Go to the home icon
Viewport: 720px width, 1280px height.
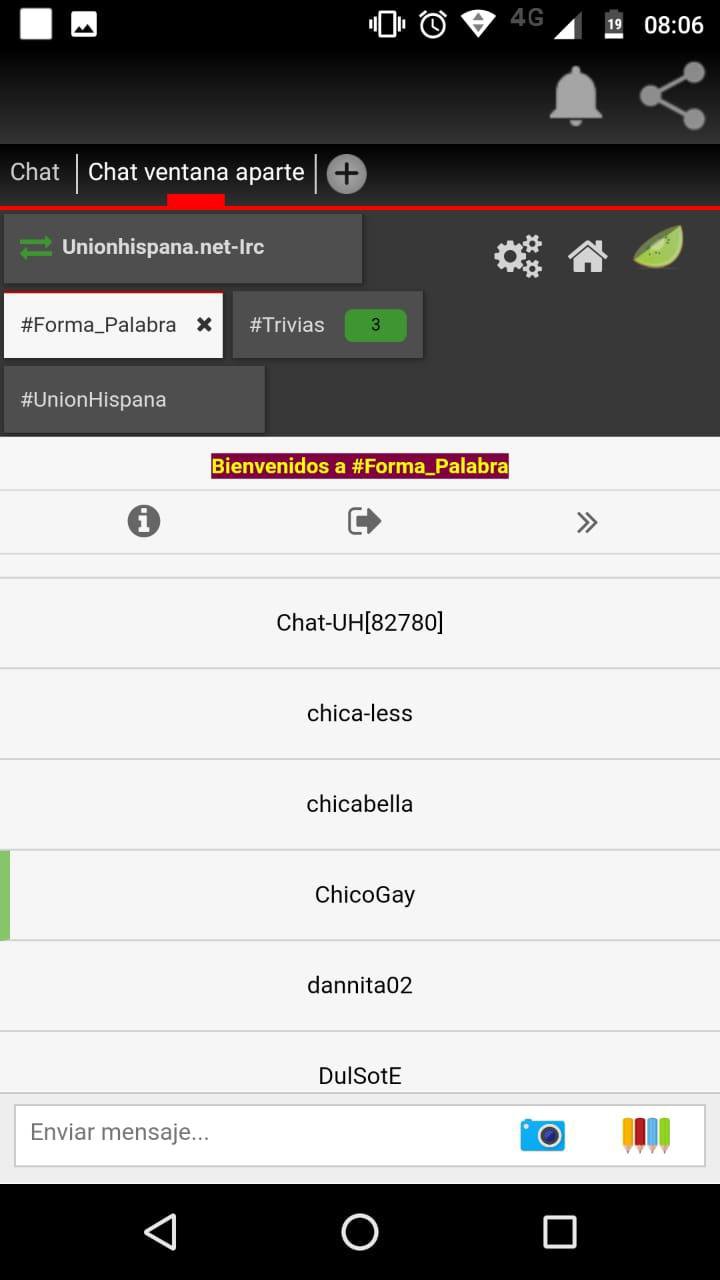[587, 256]
